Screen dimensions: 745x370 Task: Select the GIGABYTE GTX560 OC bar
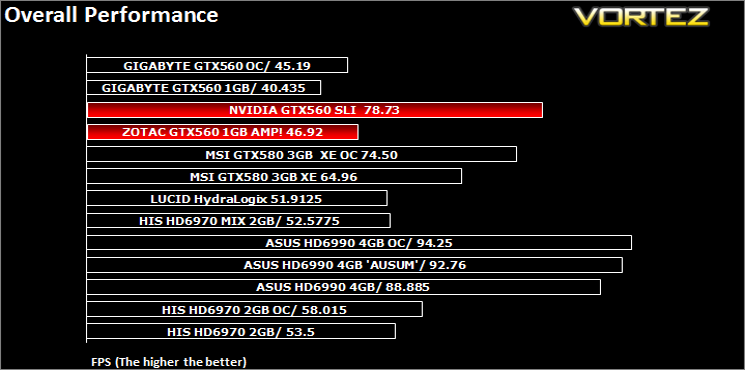[x=217, y=65]
